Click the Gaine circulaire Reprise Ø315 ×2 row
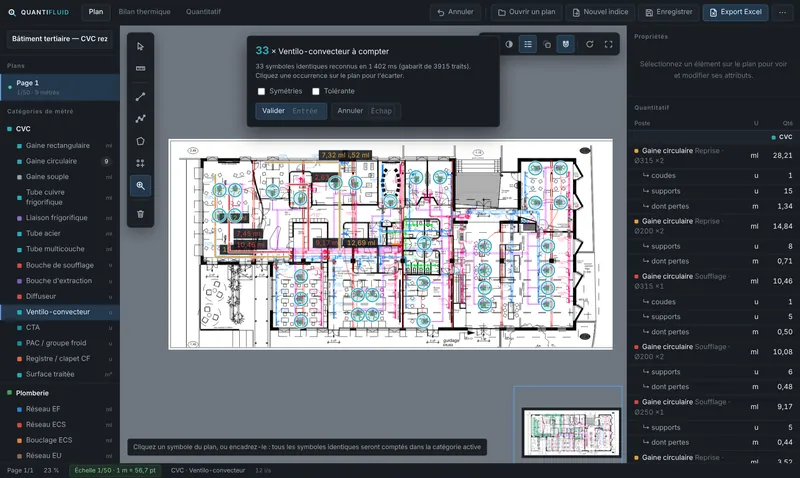This screenshot has height=478, width=800. [x=714, y=156]
